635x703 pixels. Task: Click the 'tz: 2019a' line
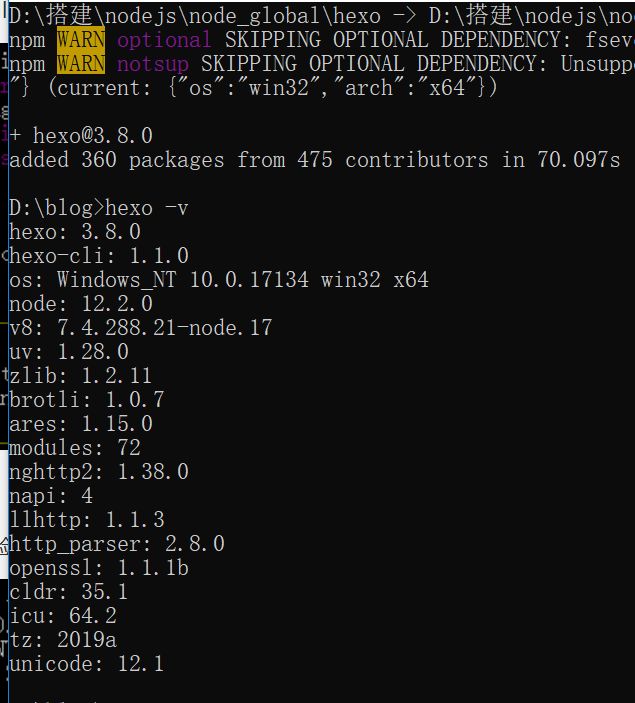(x=63, y=640)
